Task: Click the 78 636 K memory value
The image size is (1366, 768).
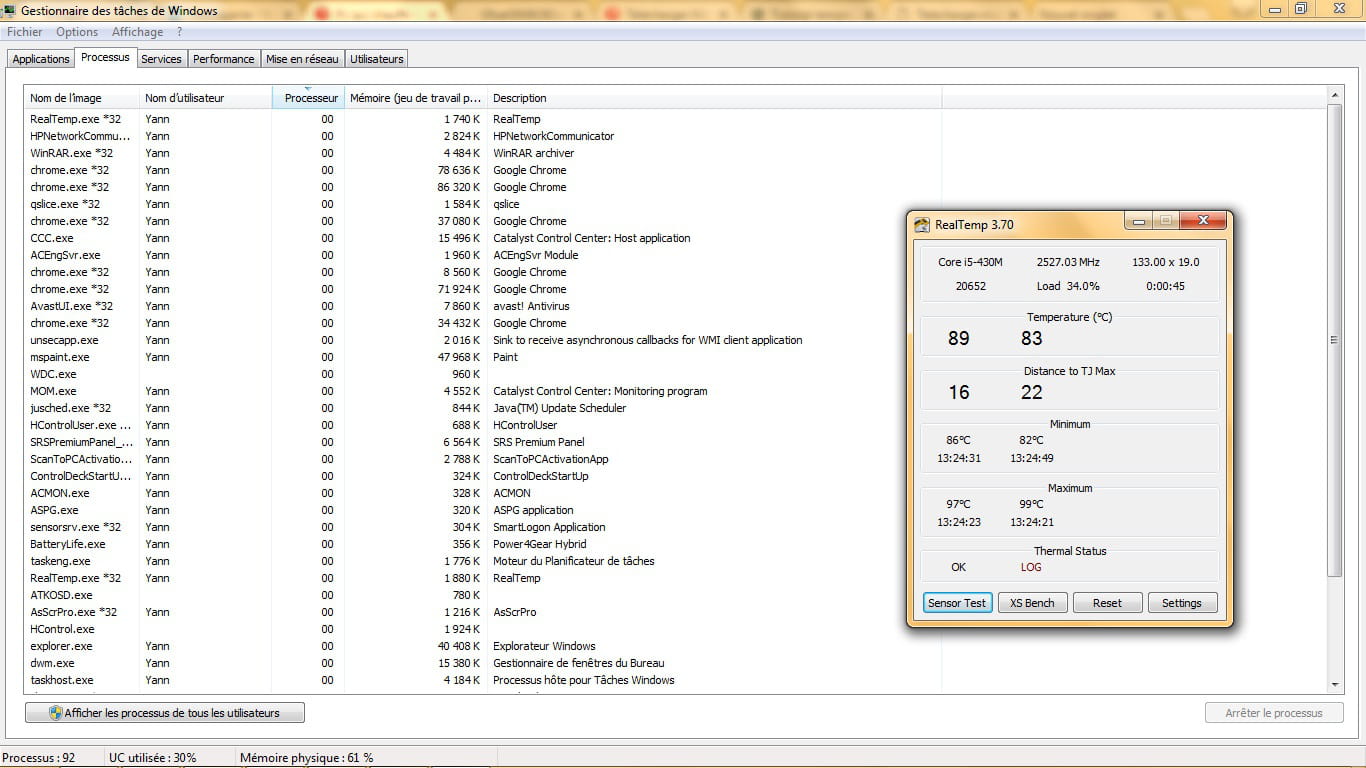Action: 459,170
